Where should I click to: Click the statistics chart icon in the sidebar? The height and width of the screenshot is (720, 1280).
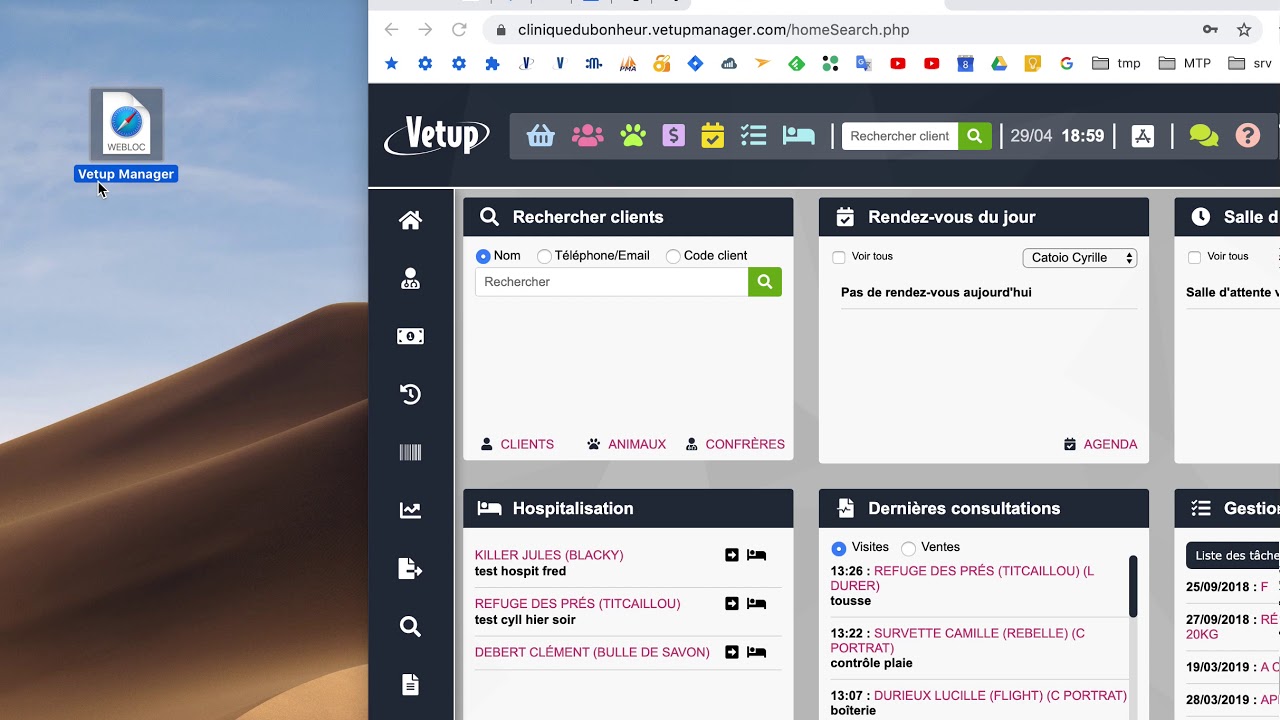pos(410,510)
